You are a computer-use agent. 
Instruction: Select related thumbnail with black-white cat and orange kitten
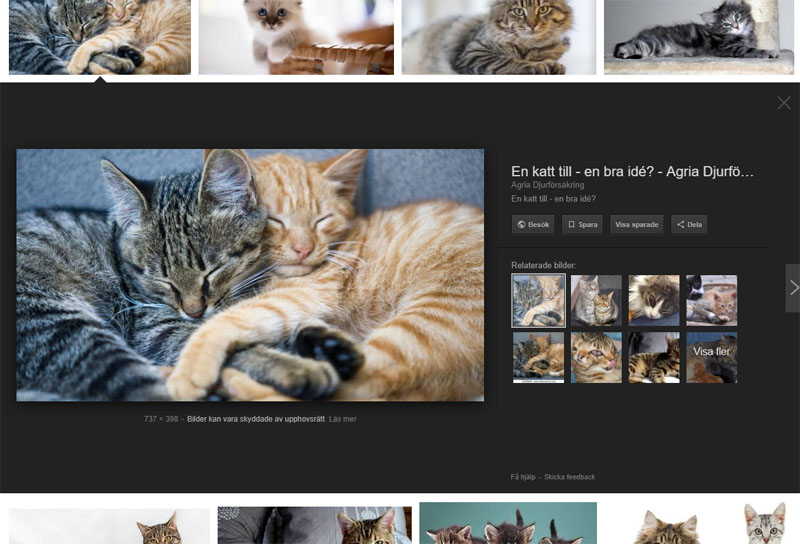(711, 301)
